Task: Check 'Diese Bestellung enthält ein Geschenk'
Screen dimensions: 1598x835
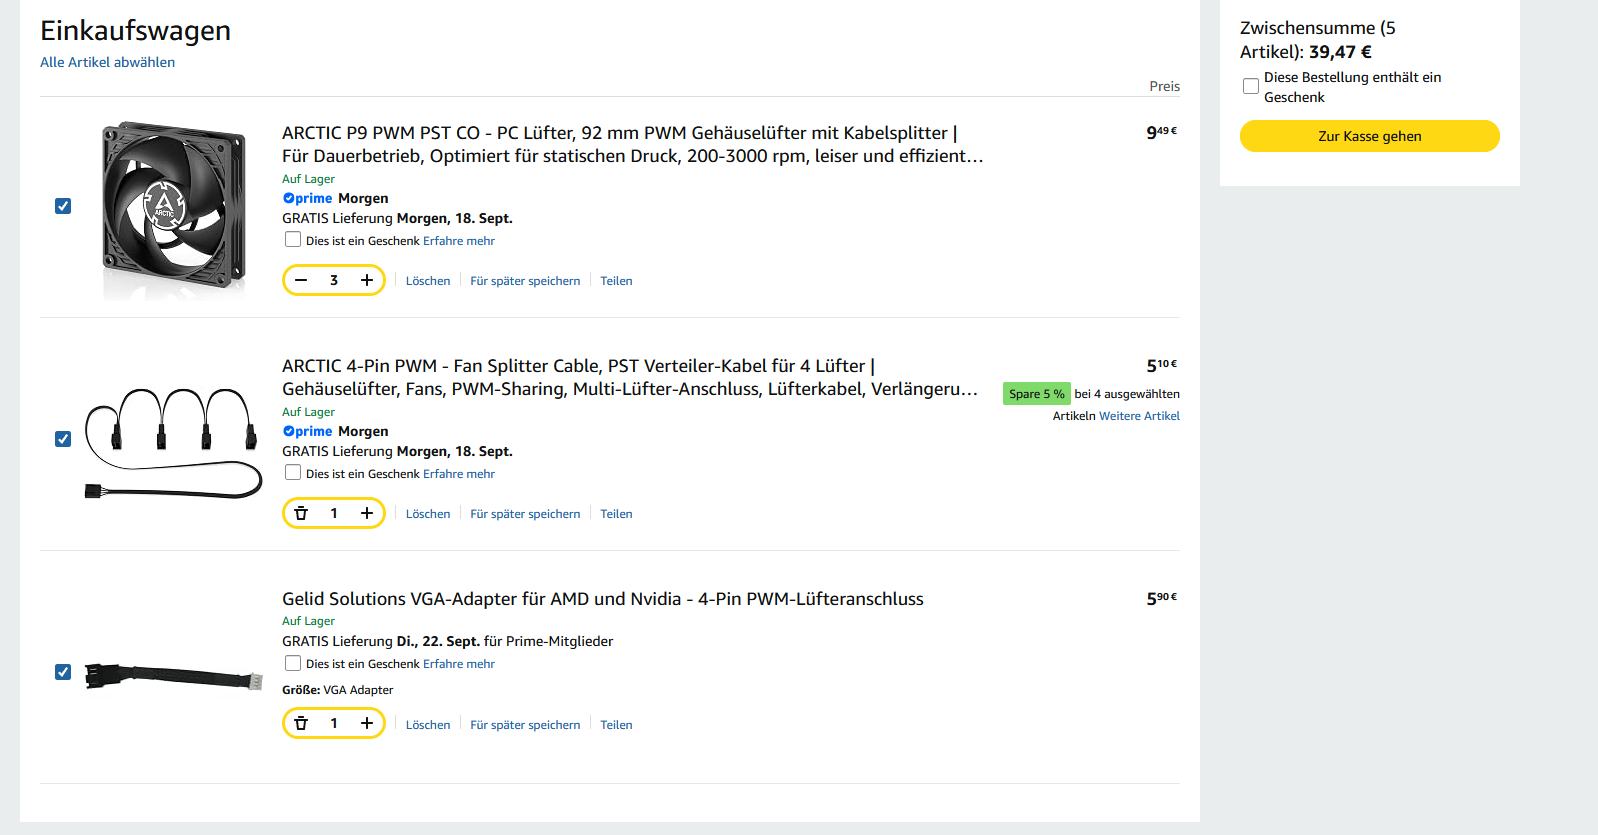Action: [1251, 86]
